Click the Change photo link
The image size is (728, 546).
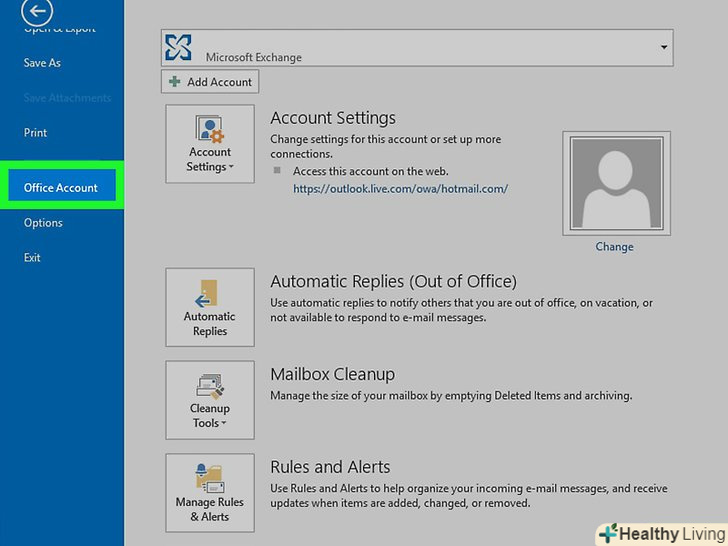pos(614,247)
